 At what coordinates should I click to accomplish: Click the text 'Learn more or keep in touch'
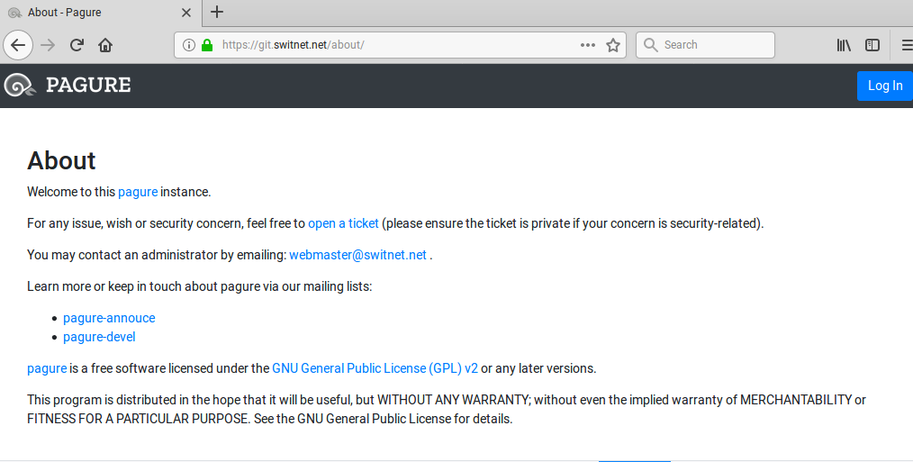[x=104, y=287]
